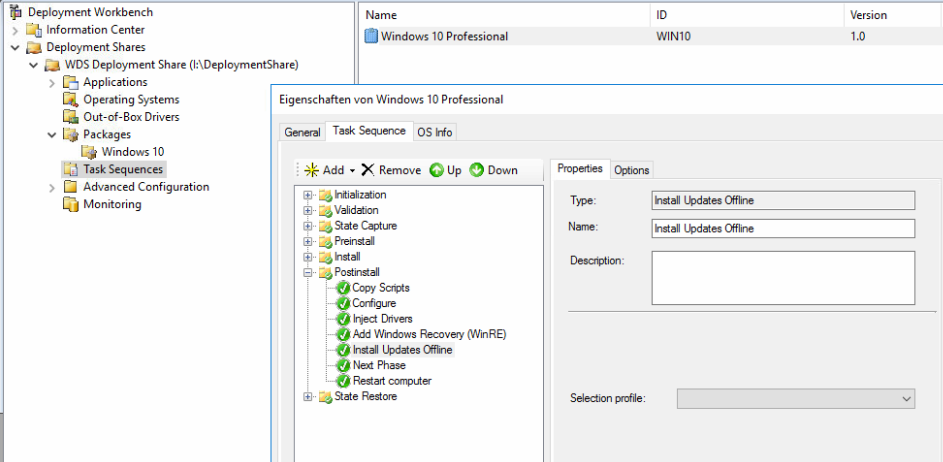Click the Operating Systems node icon
Image resolution: width=943 pixels, height=462 pixels.
click(71, 99)
